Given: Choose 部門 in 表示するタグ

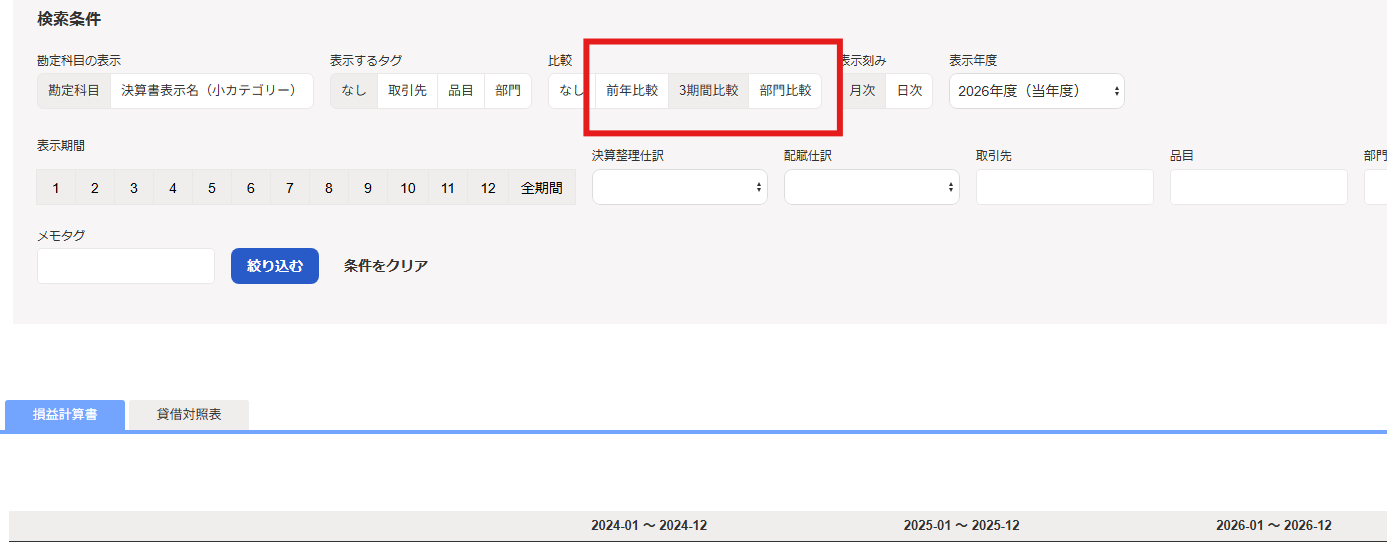Looking at the screenshot, I should click(508, 91).
